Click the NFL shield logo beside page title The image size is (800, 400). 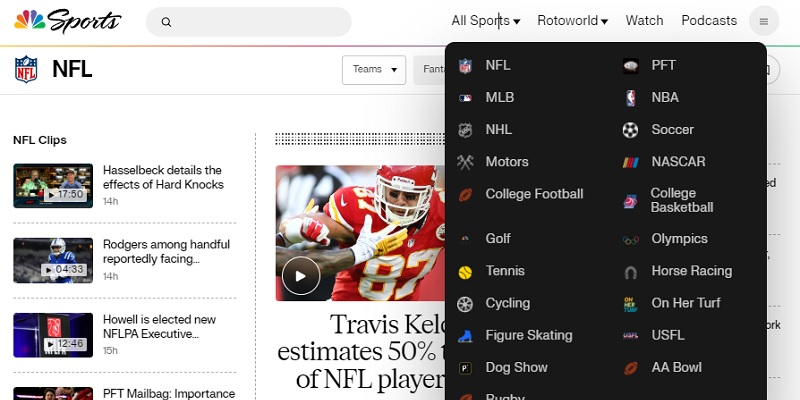[x=26, y=69]
